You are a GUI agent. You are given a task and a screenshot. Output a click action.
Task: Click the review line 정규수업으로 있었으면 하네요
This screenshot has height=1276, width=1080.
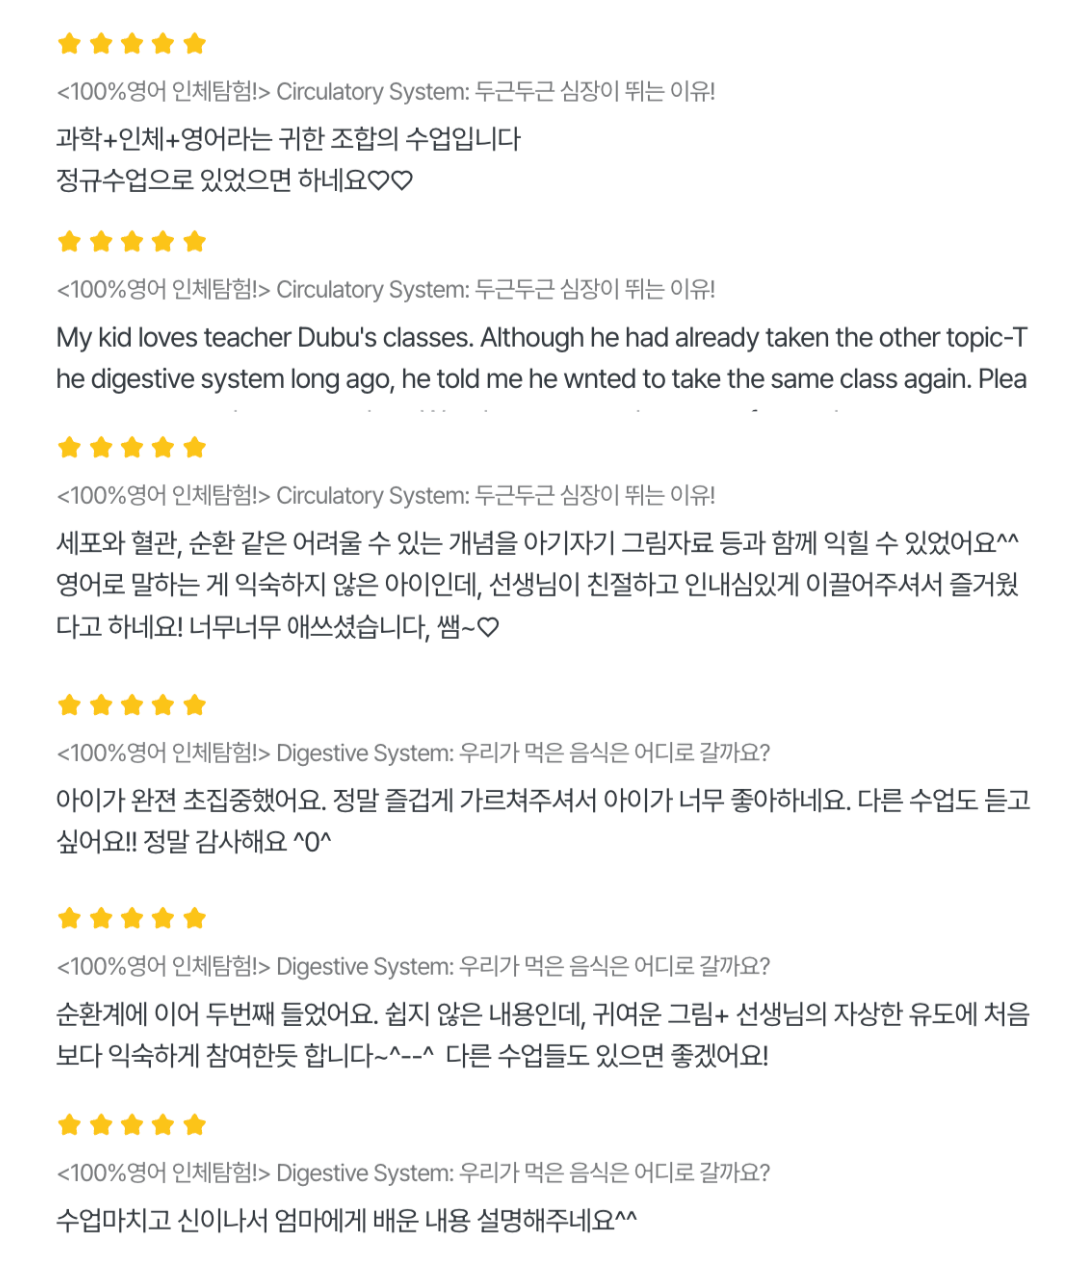pyautogui.click(x=234, y=181)
